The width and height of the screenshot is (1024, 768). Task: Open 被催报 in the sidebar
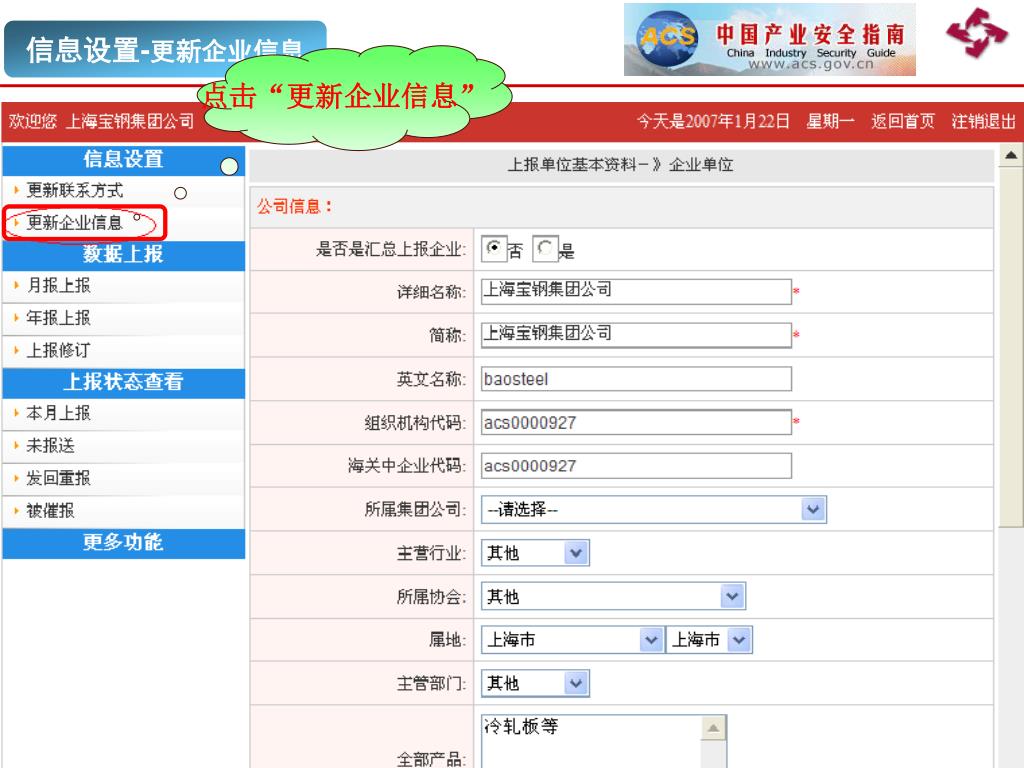[50, 511]
